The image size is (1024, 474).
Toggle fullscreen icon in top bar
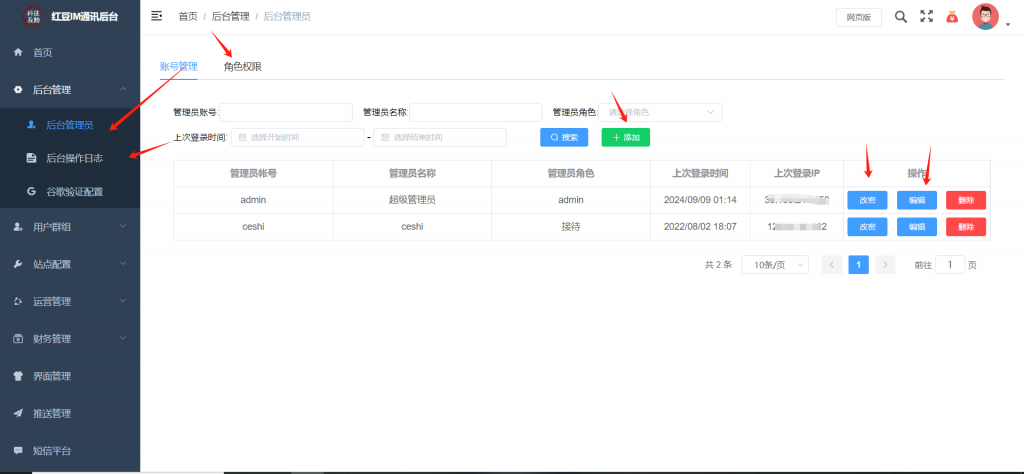coord(927,17)
